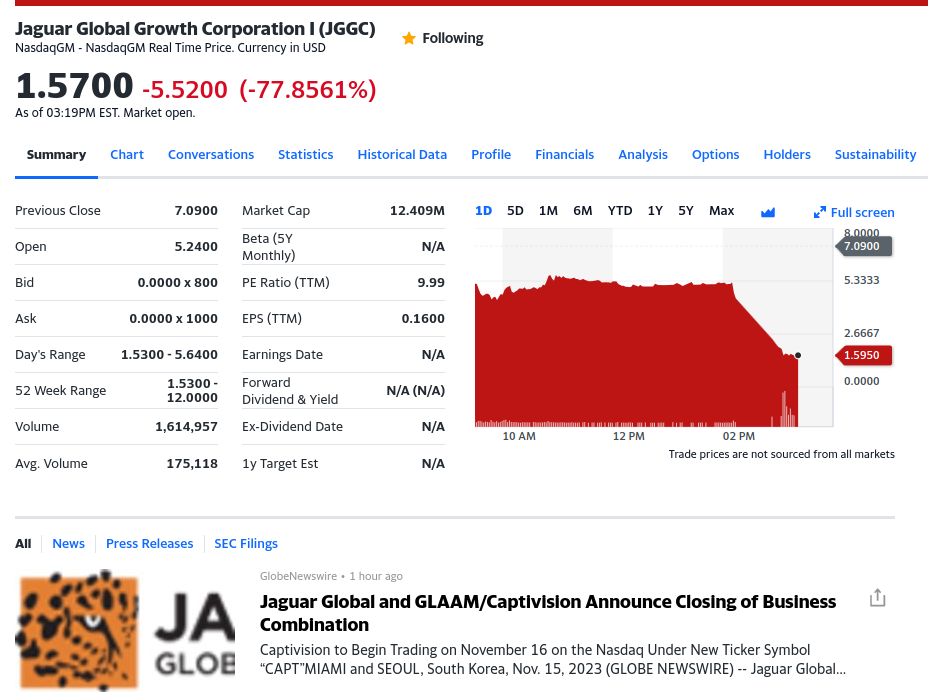Viewport: 928px width, 697px height.
Task: Select the Max chart range
Action: point(721,211)
